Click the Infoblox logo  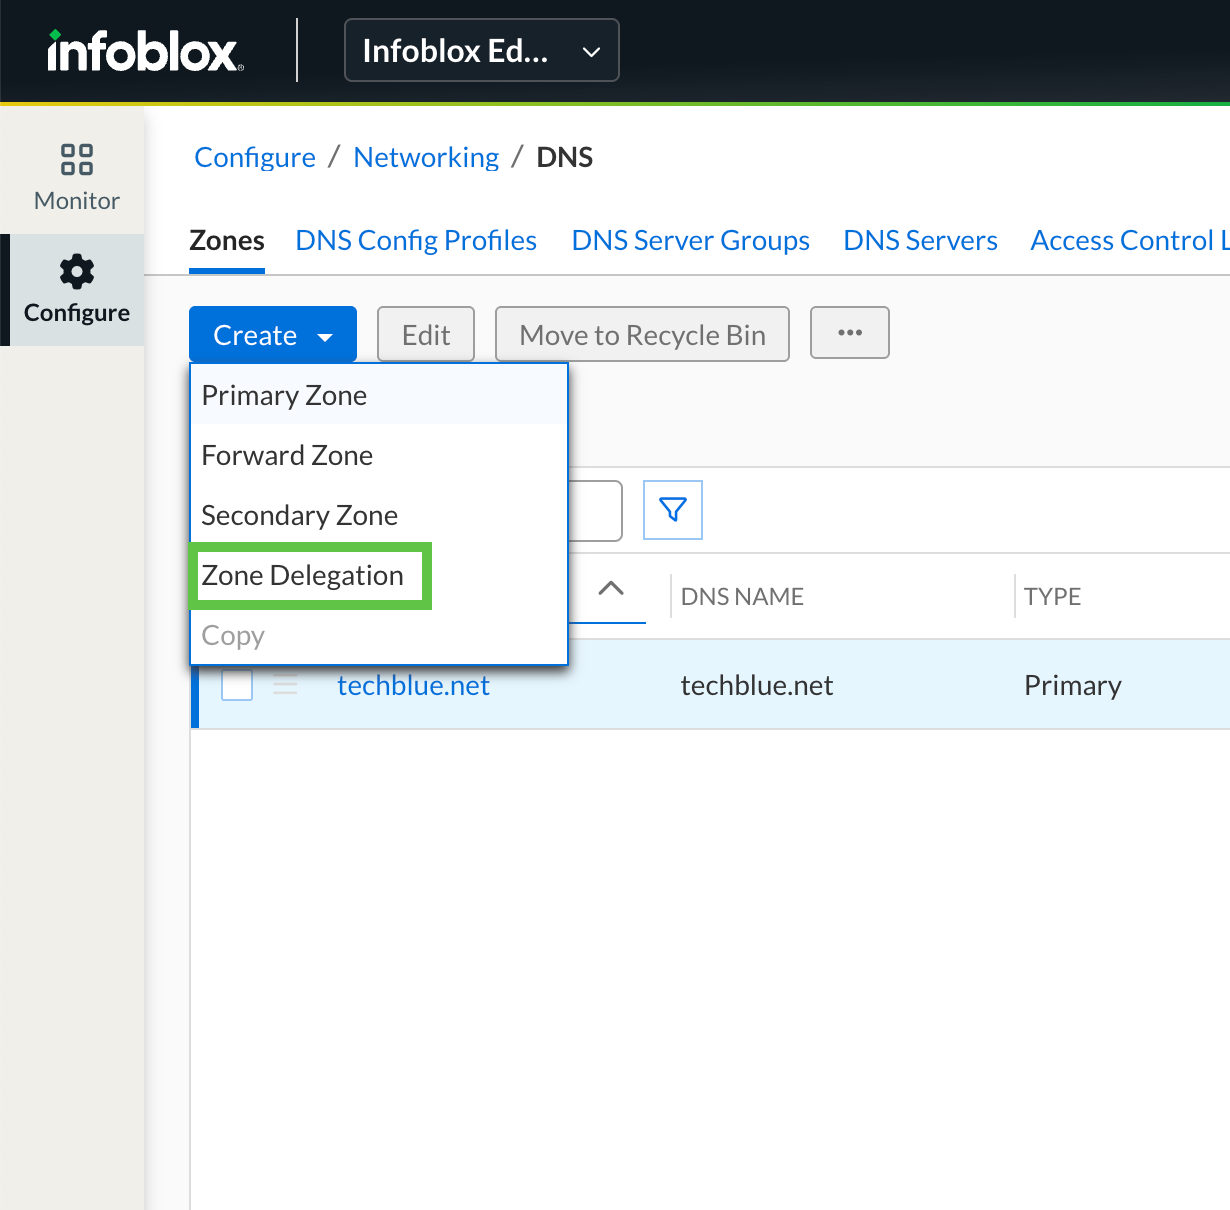click(x=145, y=51)
